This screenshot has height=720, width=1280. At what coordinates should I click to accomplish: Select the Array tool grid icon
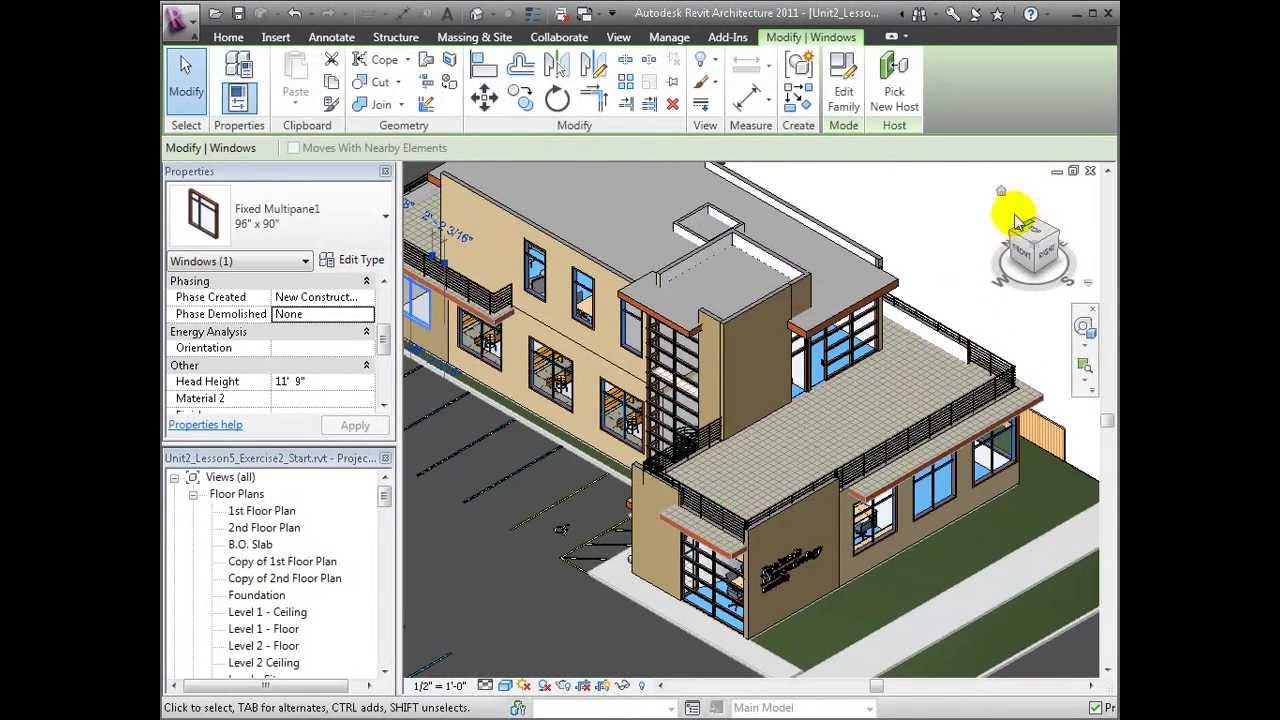(626, 82)
